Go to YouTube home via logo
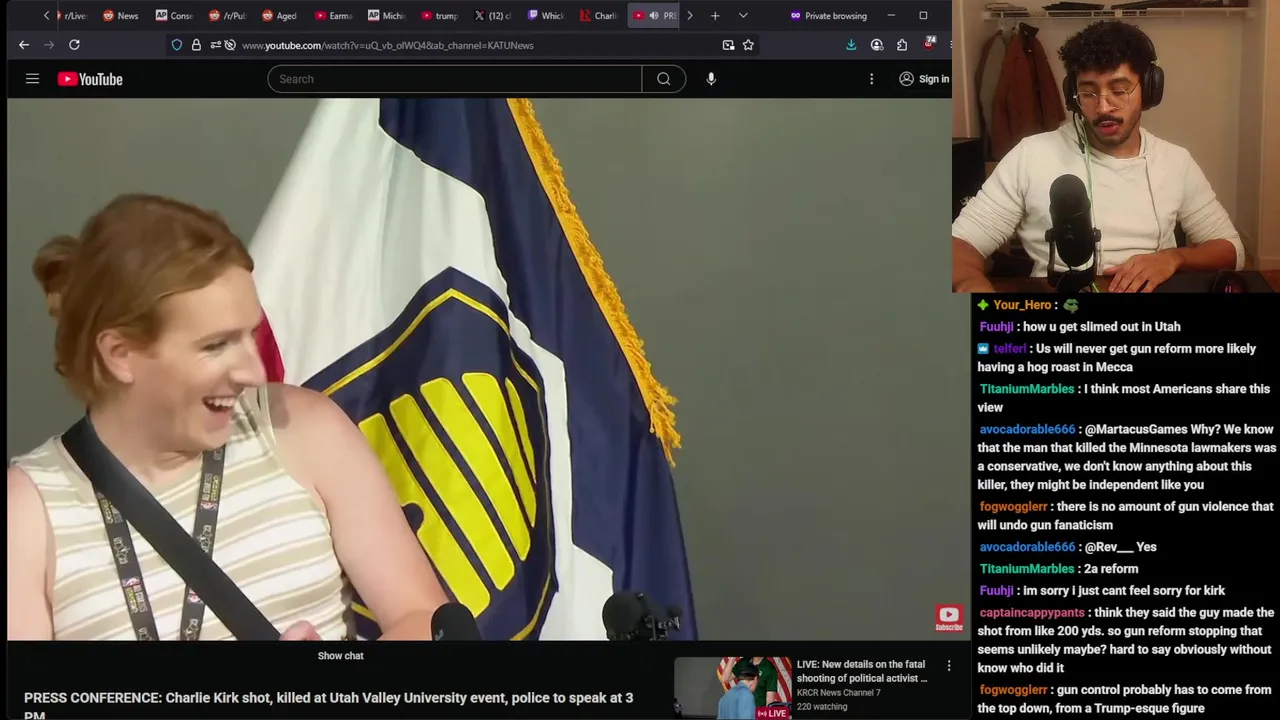Image resolution: width=1280 pixels, height=720 pixels. 90,79
